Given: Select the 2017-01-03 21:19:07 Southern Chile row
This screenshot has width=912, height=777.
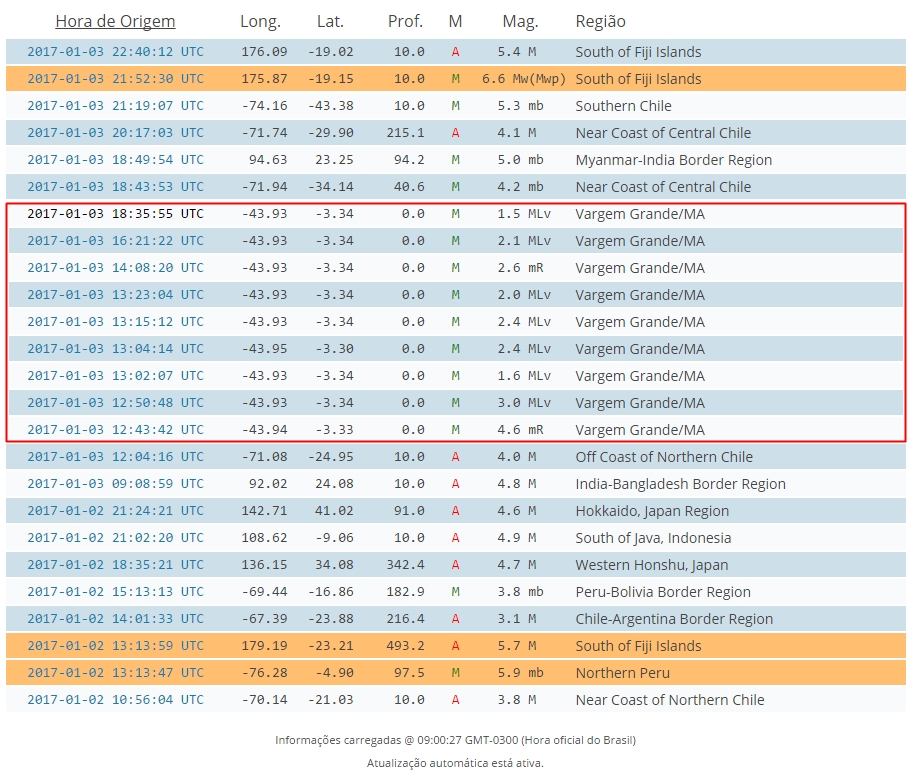Looking at the screenshot, I should pyautogui.click(x=455, y=106).
